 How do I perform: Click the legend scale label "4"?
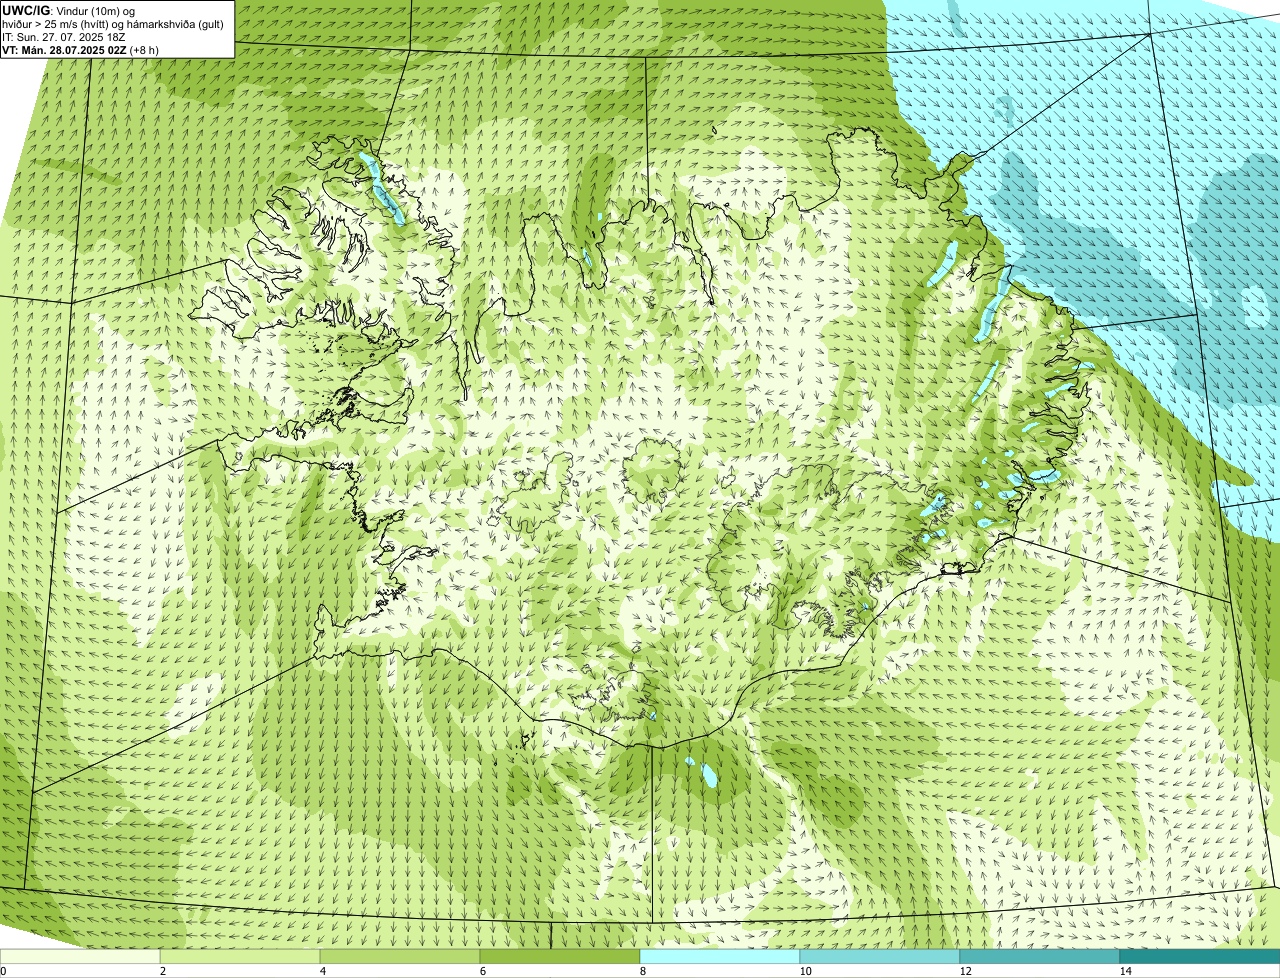[322, 971]
